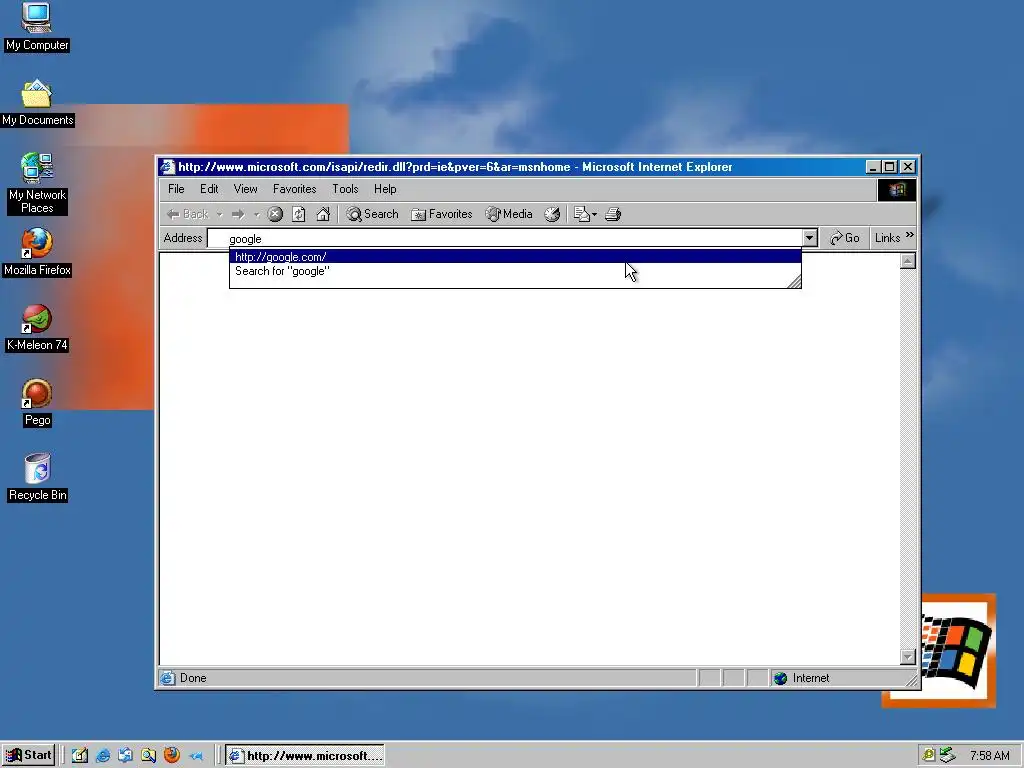The height and width of the screenshot is (768, 1024).
Task: Open the Start menu
Action: pyautogui.click(x=28, y=756)
